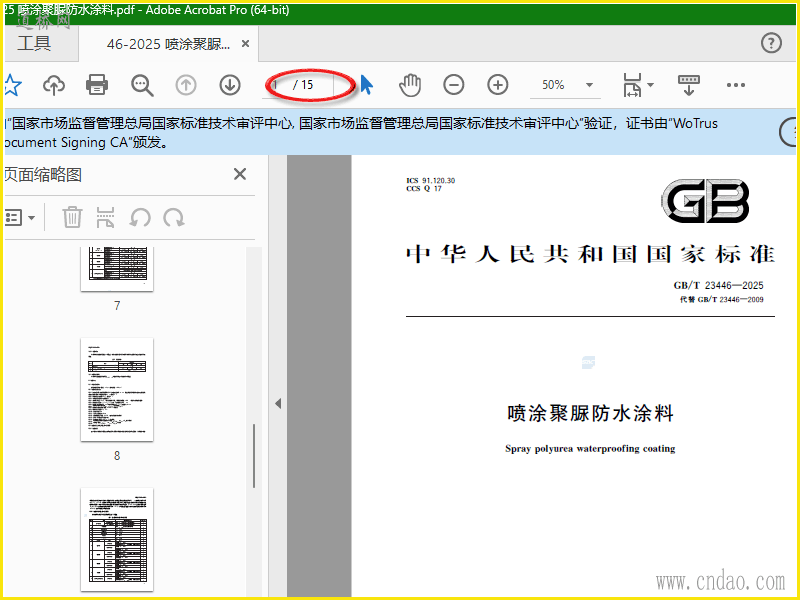Screen dimensions: 800x600
Task: Open the Tools tab (工具)
Action: (34, 43)
